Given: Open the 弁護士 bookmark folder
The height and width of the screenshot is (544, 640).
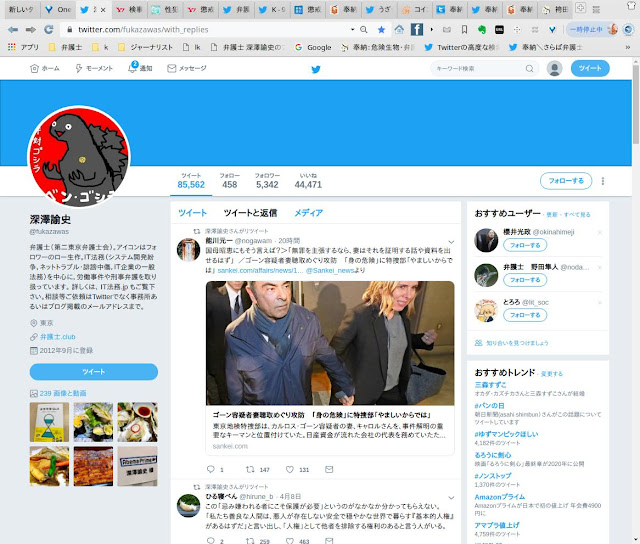Looking at the screenshot, I should tap(66, 47).
